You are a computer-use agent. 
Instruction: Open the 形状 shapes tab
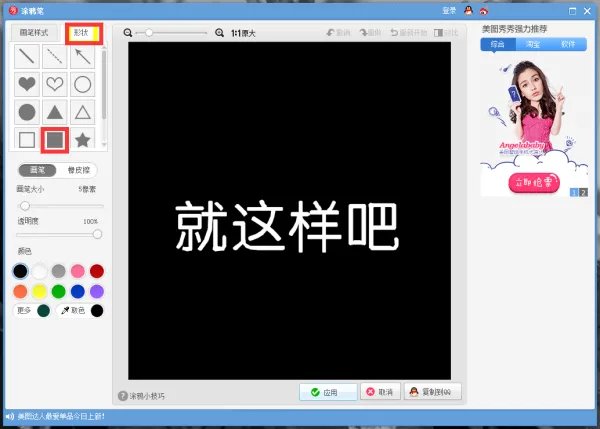pyautogui.click(x=84, y=34)
